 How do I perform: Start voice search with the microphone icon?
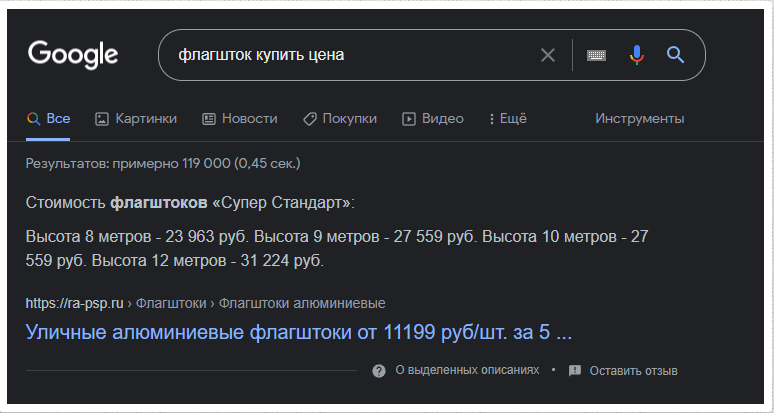coord(637,55)
